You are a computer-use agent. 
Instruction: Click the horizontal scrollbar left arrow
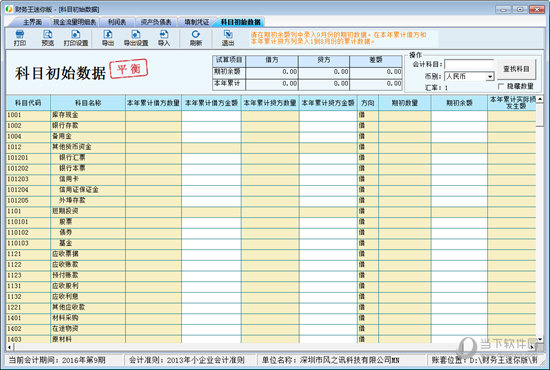point(10,347)
